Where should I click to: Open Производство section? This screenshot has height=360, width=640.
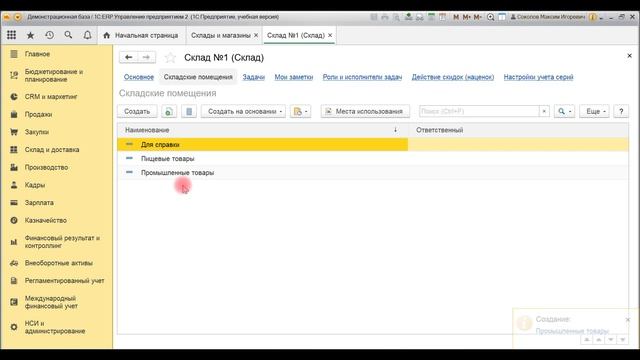coord(46,167)
